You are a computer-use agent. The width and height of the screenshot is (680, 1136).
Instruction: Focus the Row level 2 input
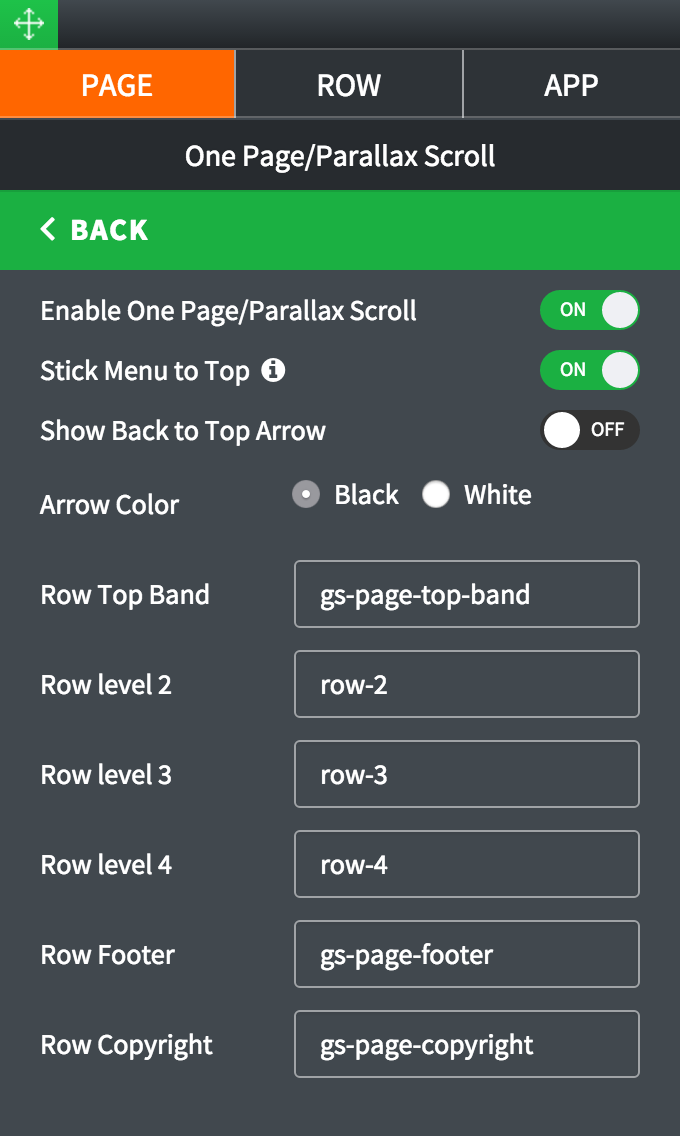tap(466, 684)
